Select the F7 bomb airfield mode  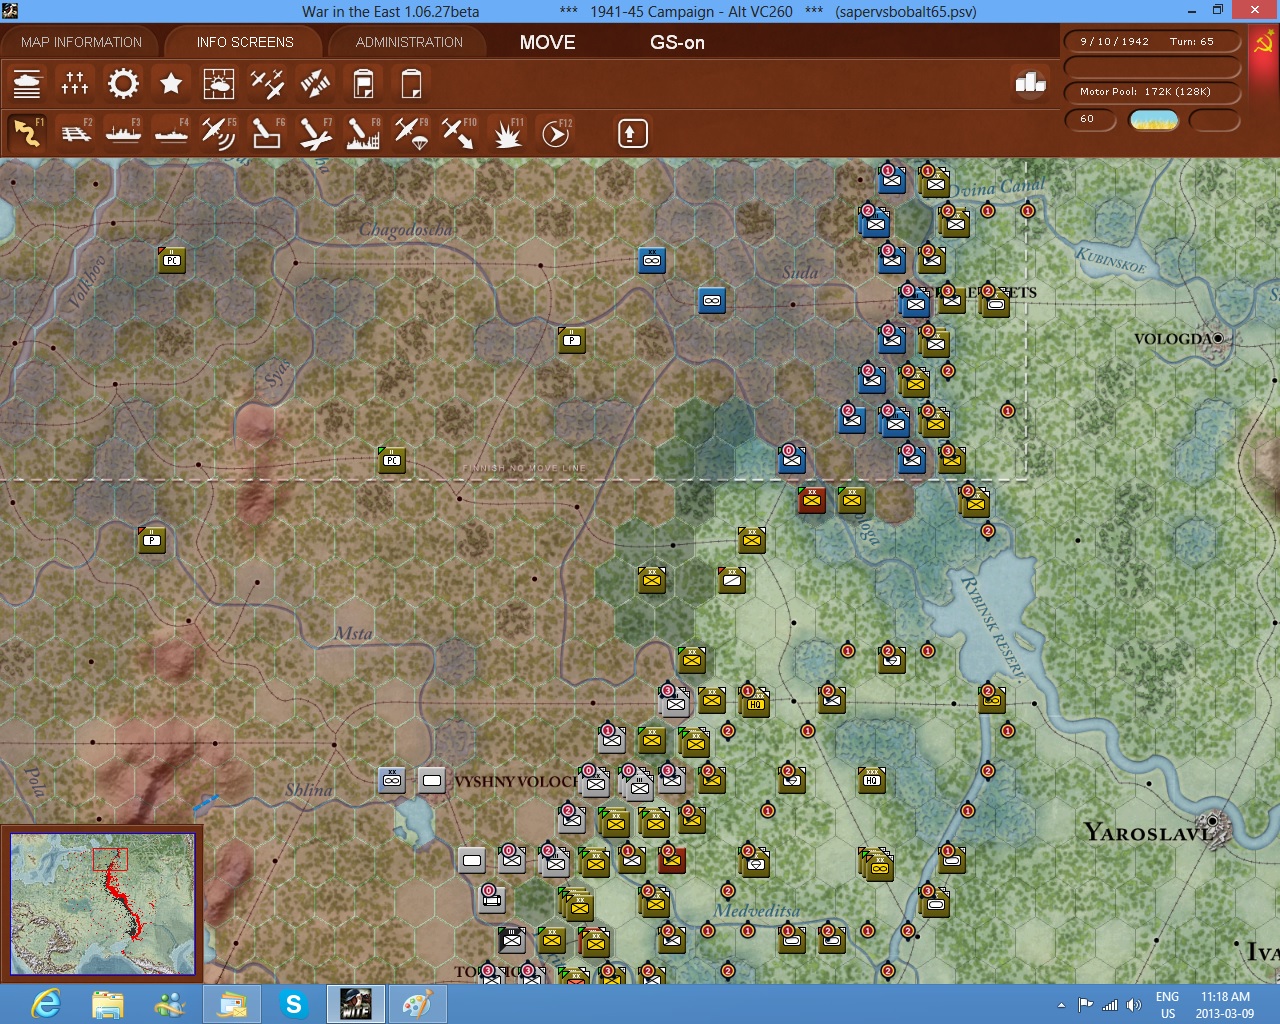(x=315, y=132)
